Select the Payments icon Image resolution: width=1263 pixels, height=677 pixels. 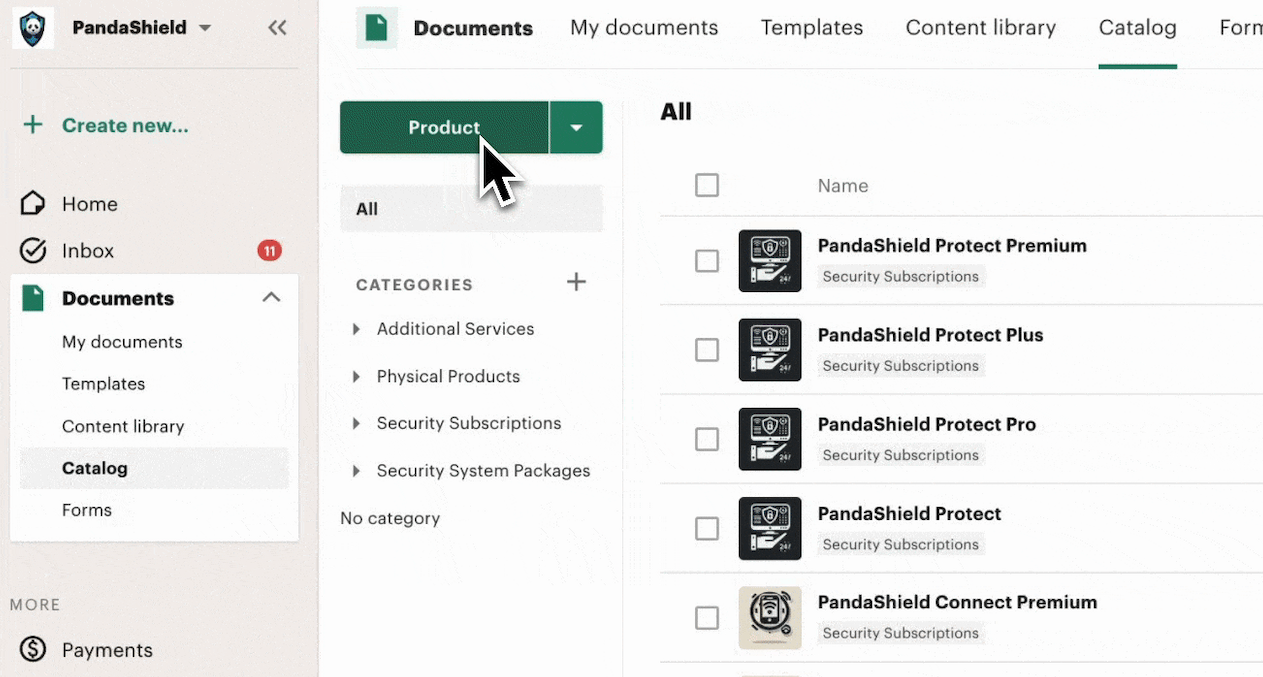tap(32, 649)
